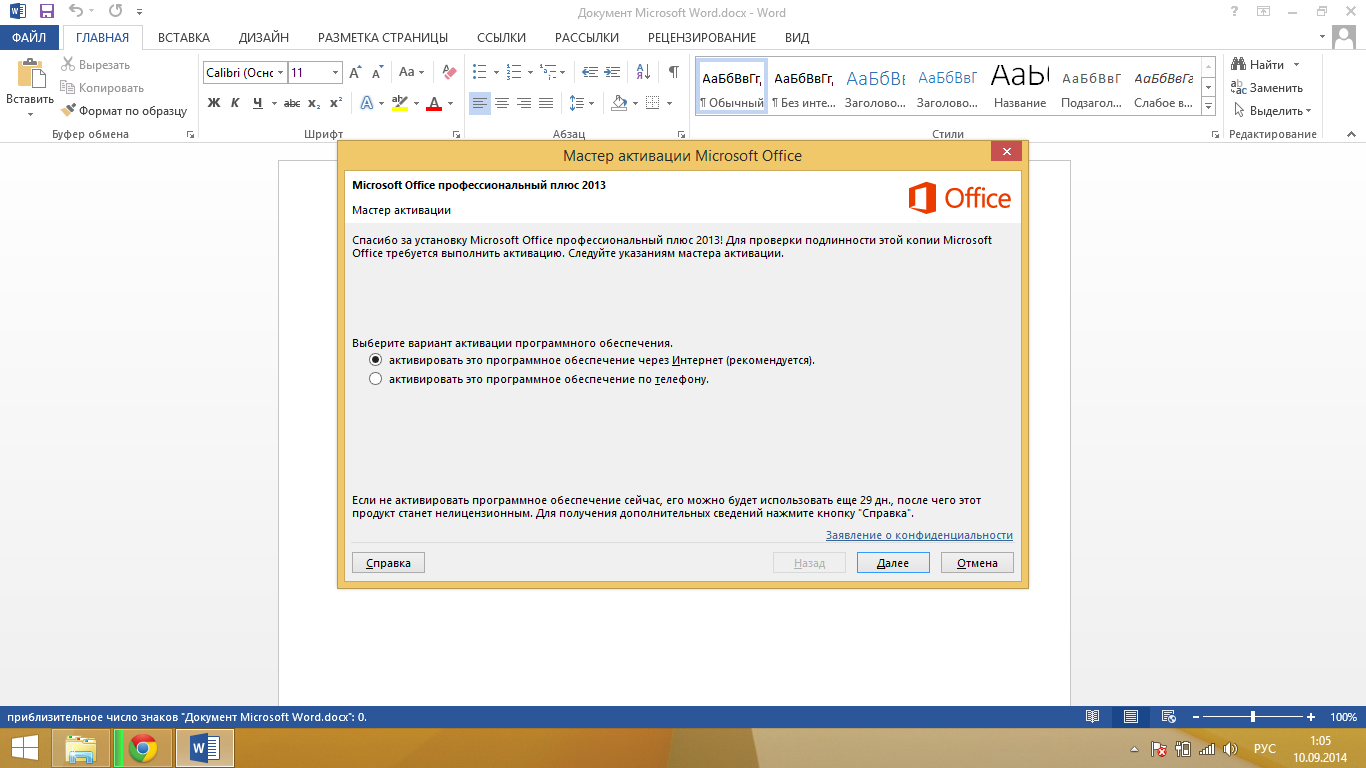The image size is (1366, 768).
Task: Apply superscript (x²) formatting
Action: point(336,103)
